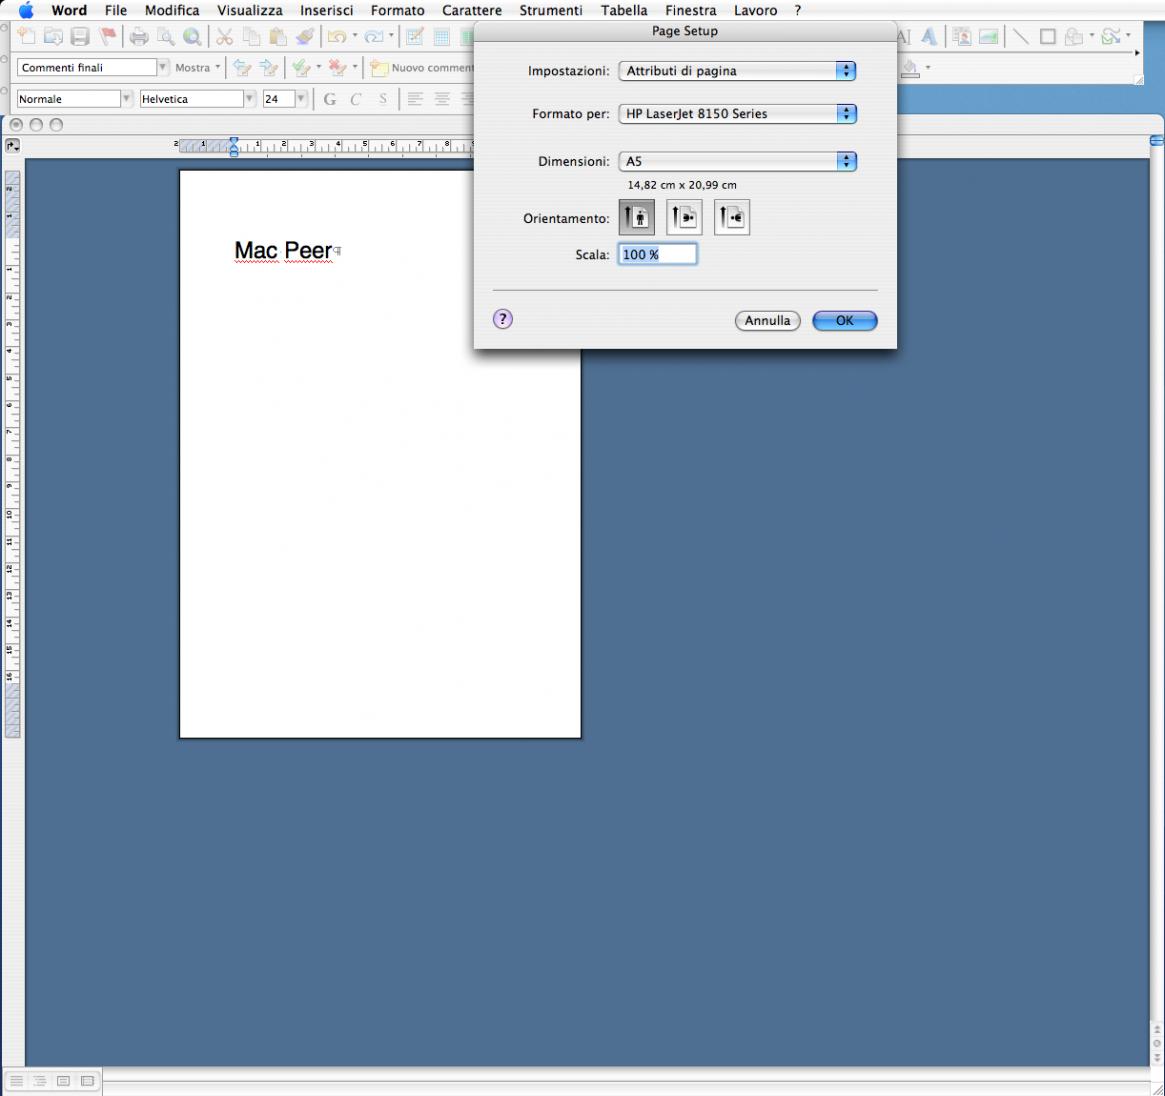Open the font size 24 dropdown
Image resolution: width=1165 pixels, height=1096 pixels.
point(301,99)
